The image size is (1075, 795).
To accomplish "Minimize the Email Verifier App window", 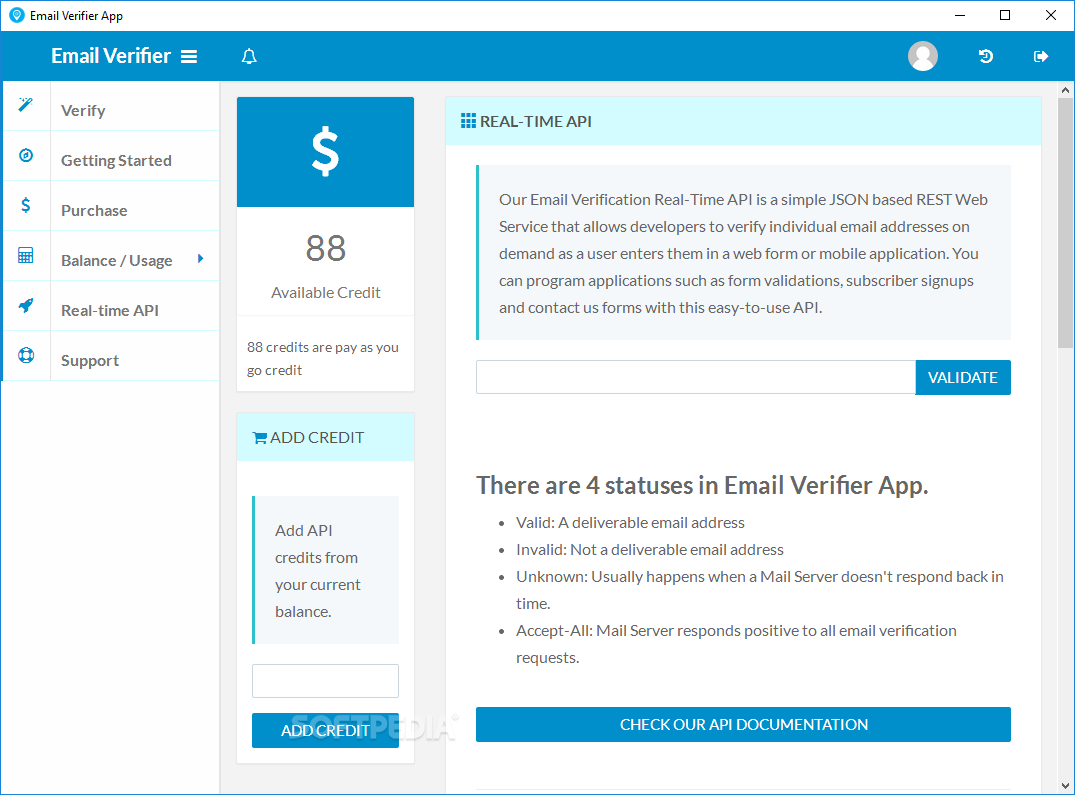I will click(x=960, y=15).
